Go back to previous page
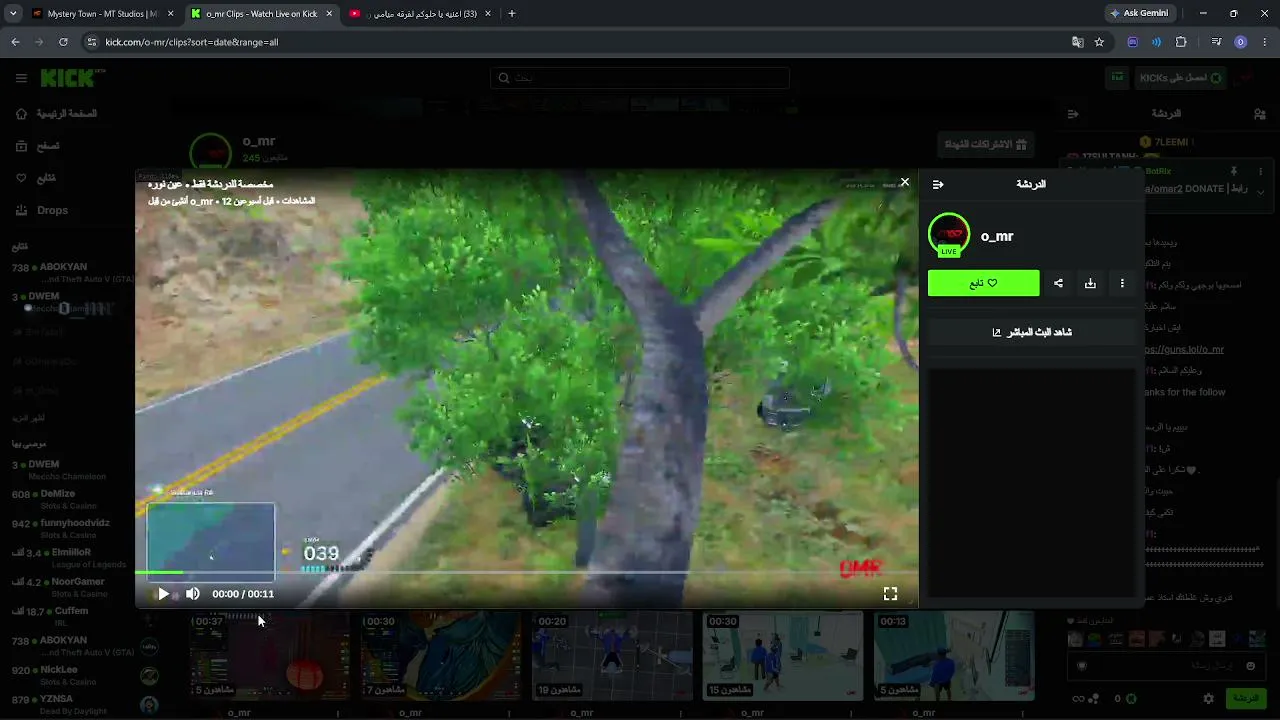Screen dimensions: 1280x720 point(15,42)
